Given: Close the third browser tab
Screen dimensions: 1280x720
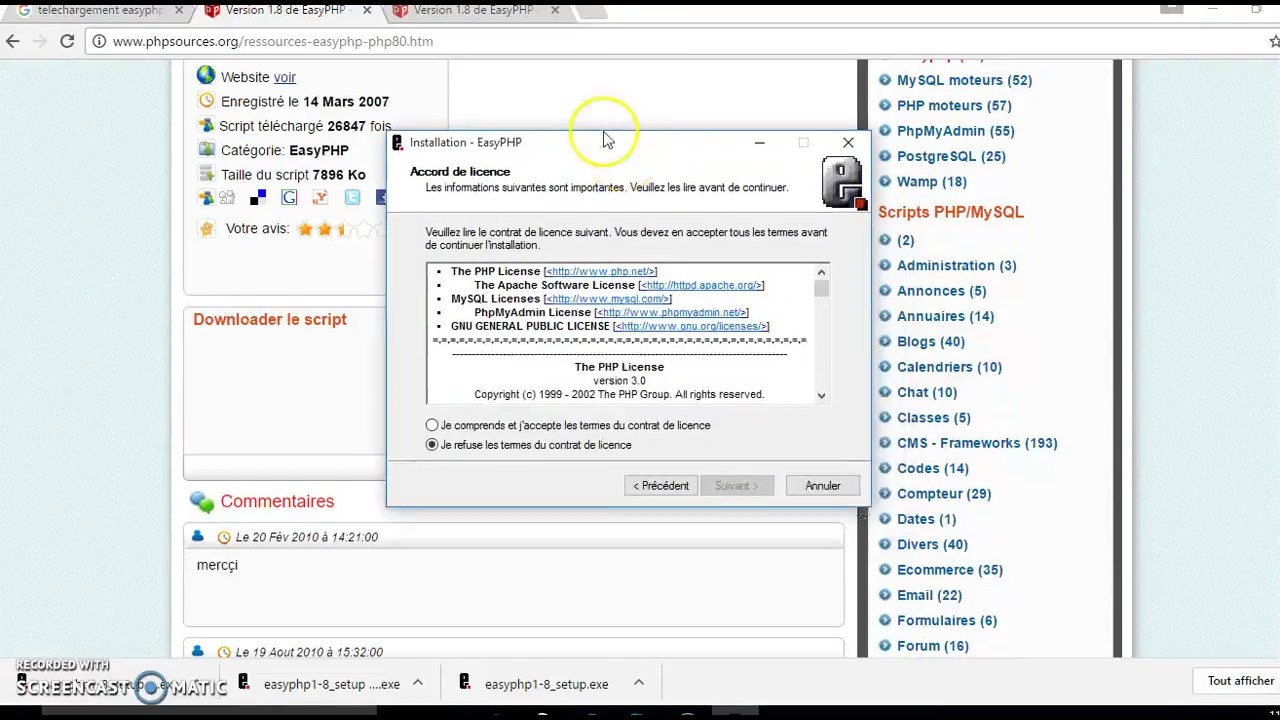Looking at the screenshot, I should tap(555, 10).
